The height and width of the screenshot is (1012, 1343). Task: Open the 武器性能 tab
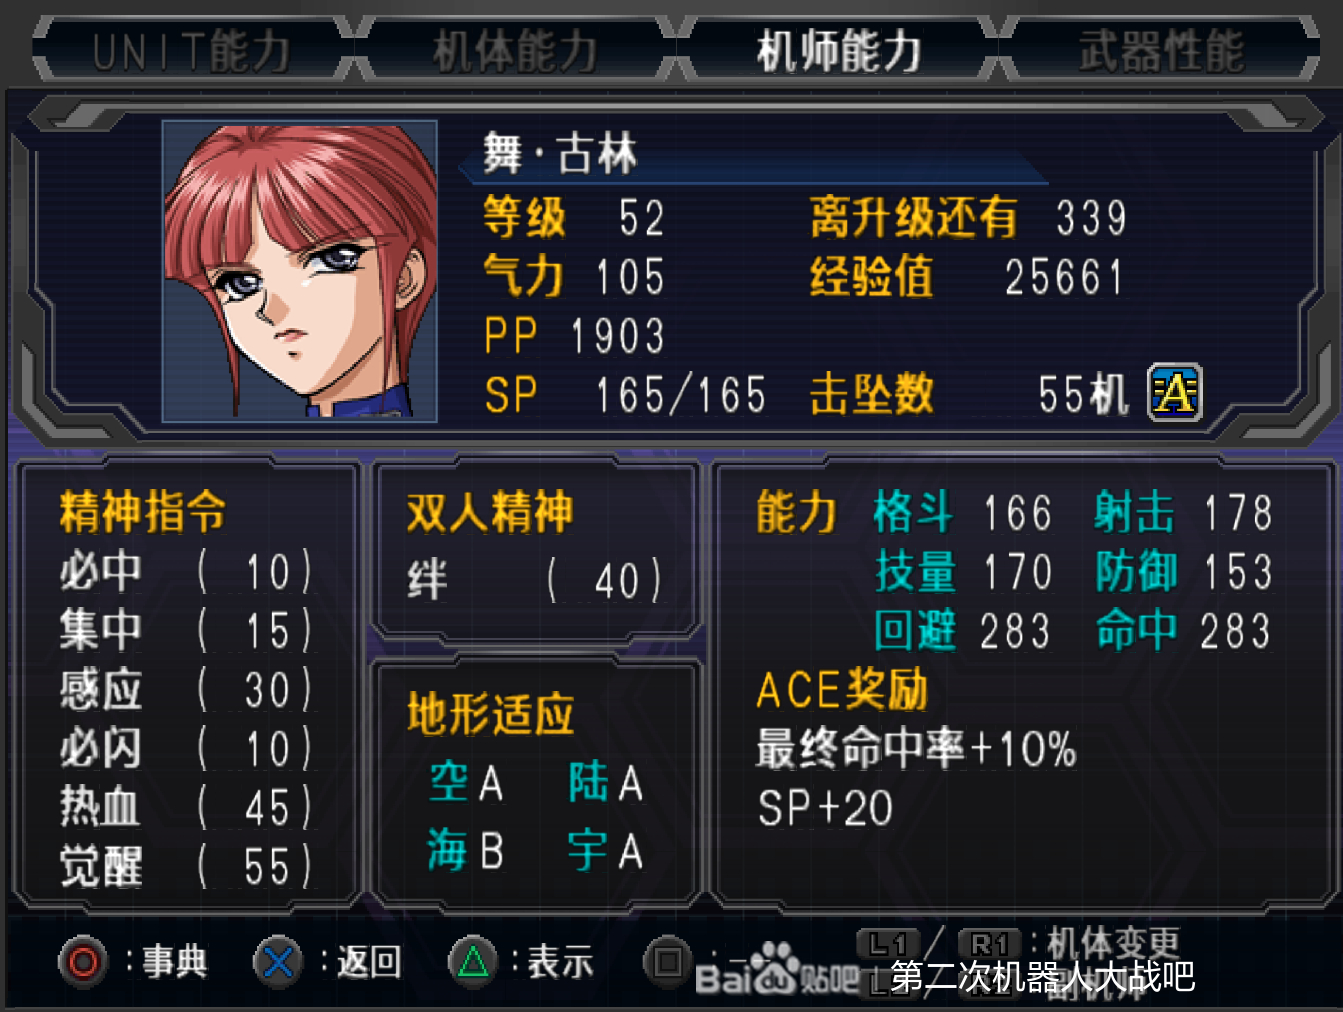[x=1161, y=50]
